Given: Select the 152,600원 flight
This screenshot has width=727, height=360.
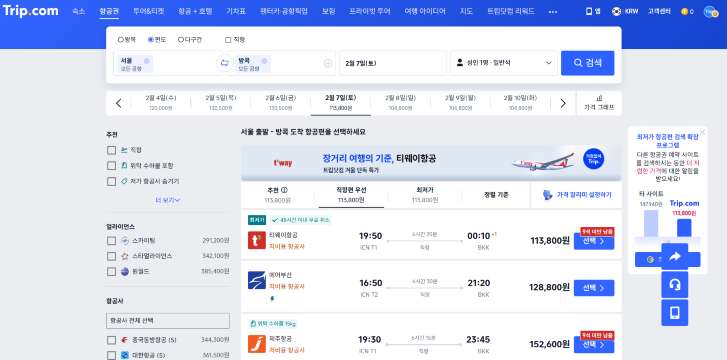Looking at the screenshot, I should click(594, 345).
